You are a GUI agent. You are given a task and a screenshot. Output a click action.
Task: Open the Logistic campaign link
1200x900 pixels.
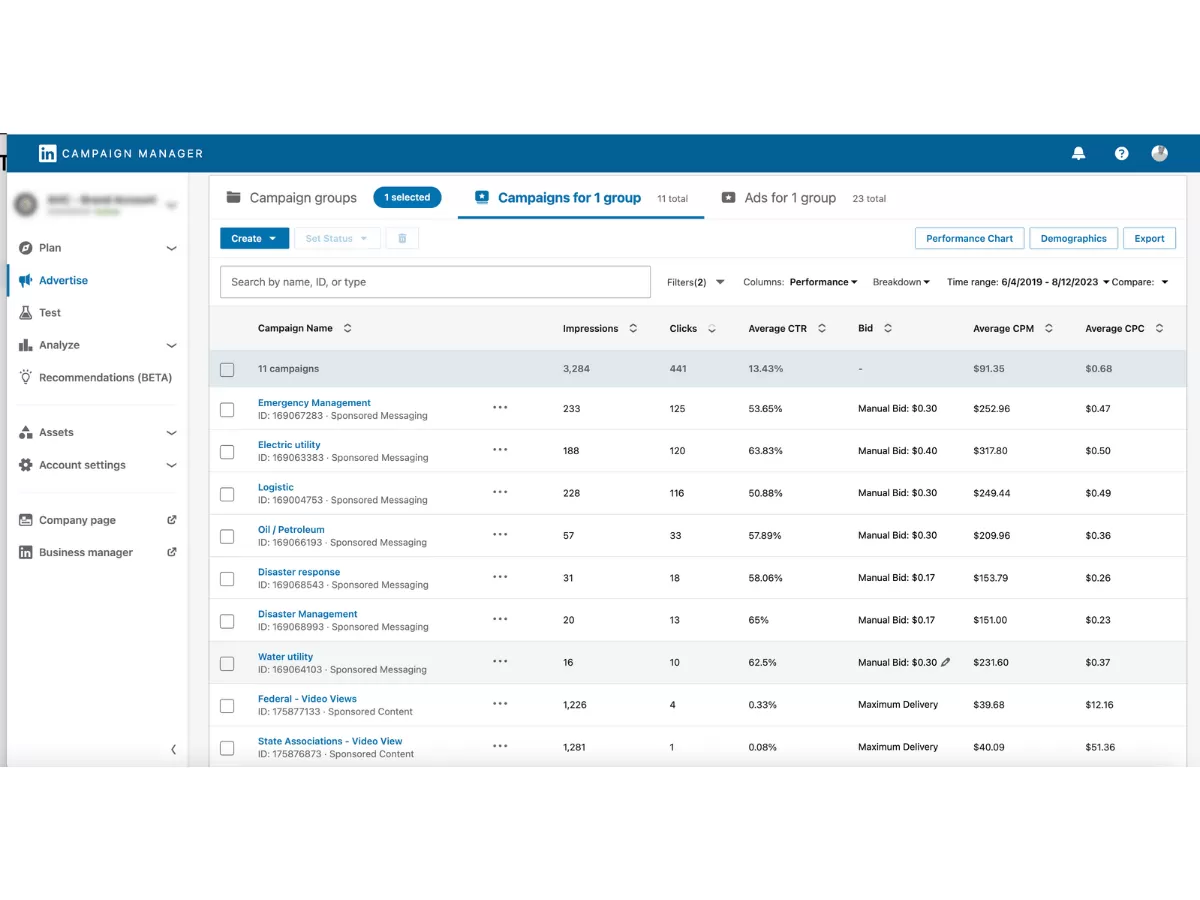click(276, 487)
